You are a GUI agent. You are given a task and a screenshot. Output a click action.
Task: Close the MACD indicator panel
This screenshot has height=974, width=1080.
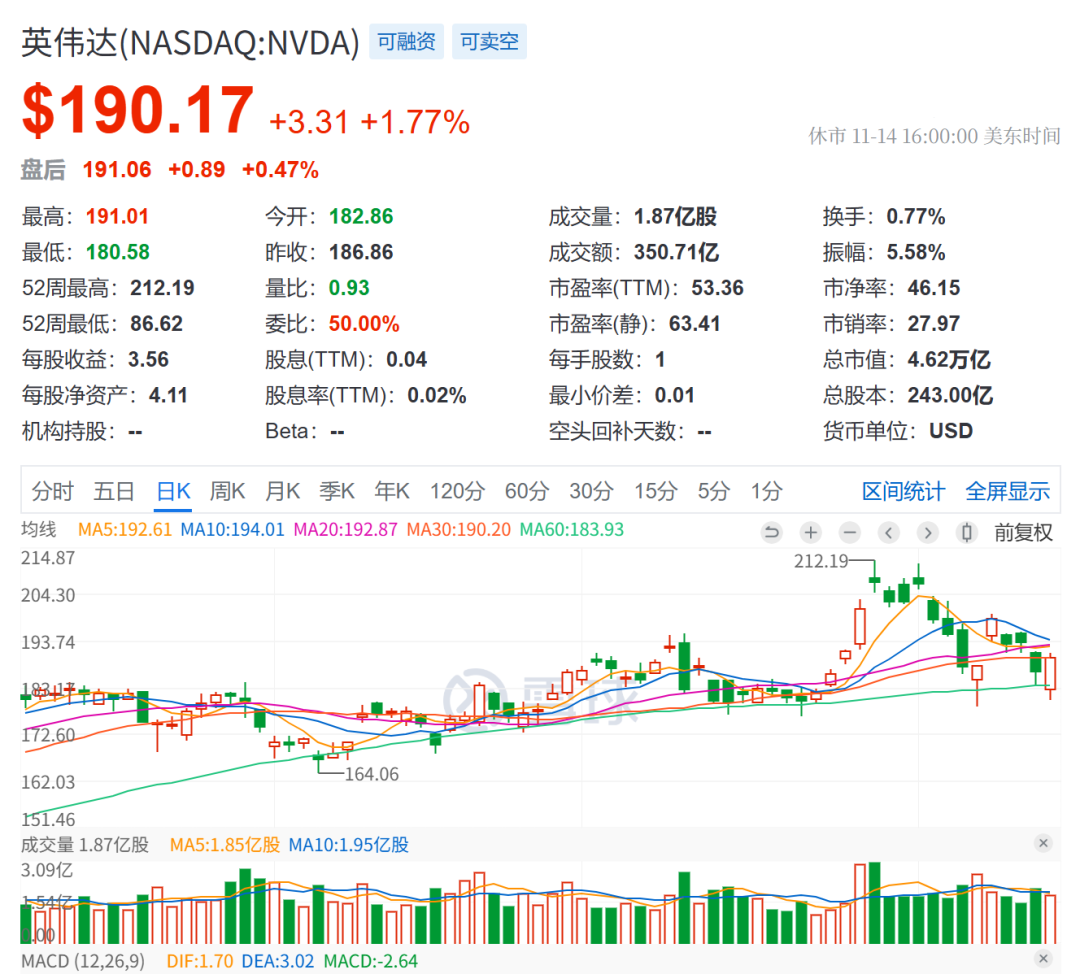(1043, 960)
